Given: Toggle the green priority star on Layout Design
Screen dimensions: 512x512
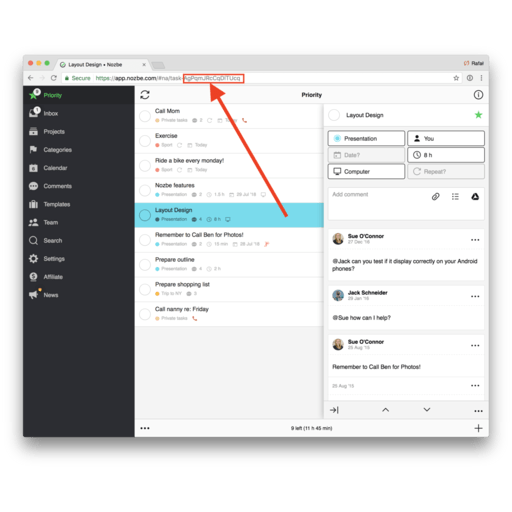Looking at the screenshot, I should coord(478,115).
